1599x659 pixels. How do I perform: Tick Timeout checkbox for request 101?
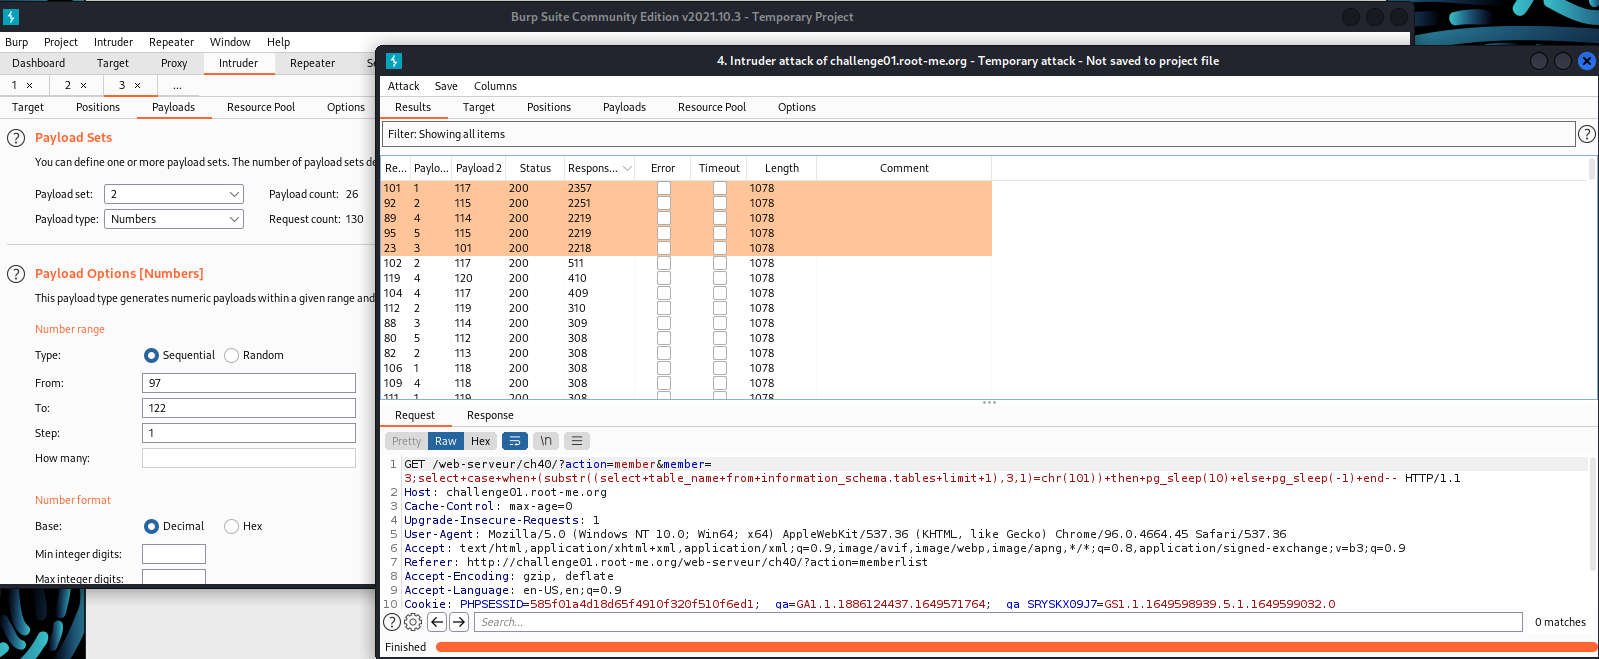[720, 188]
